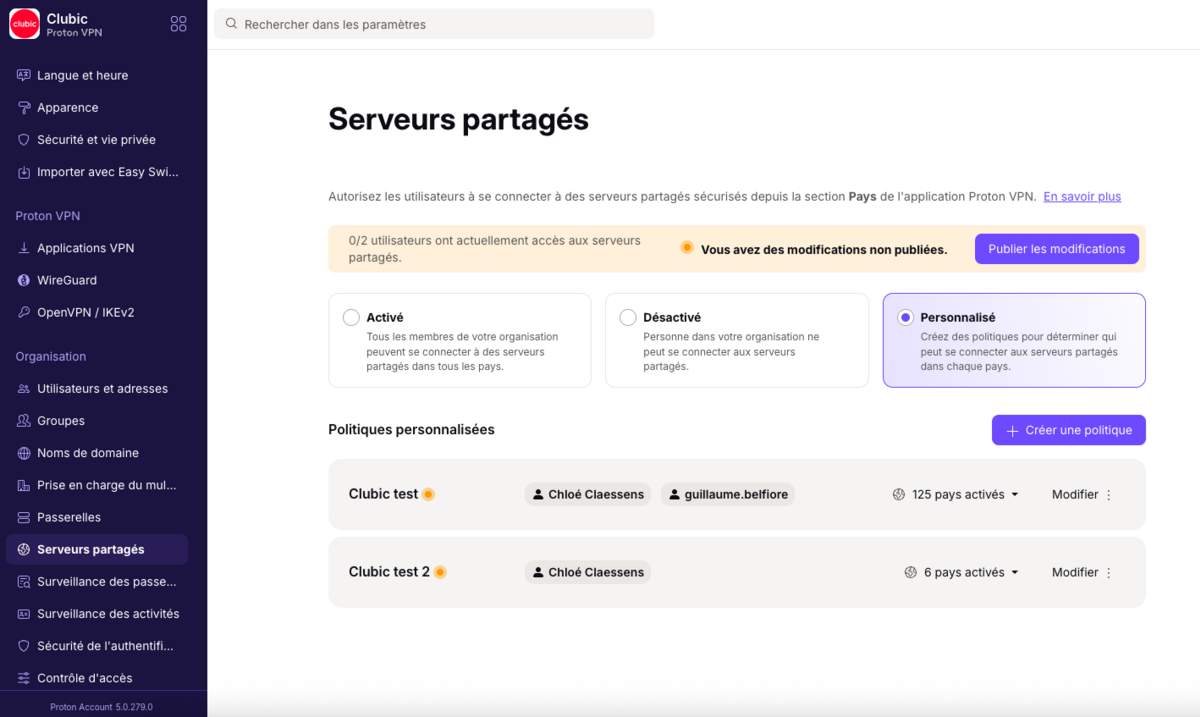Click Chloé Claessens chip in Clubic test row
Image resolution: width=1200 pixels, height=717 pixels.
point(588,494)
